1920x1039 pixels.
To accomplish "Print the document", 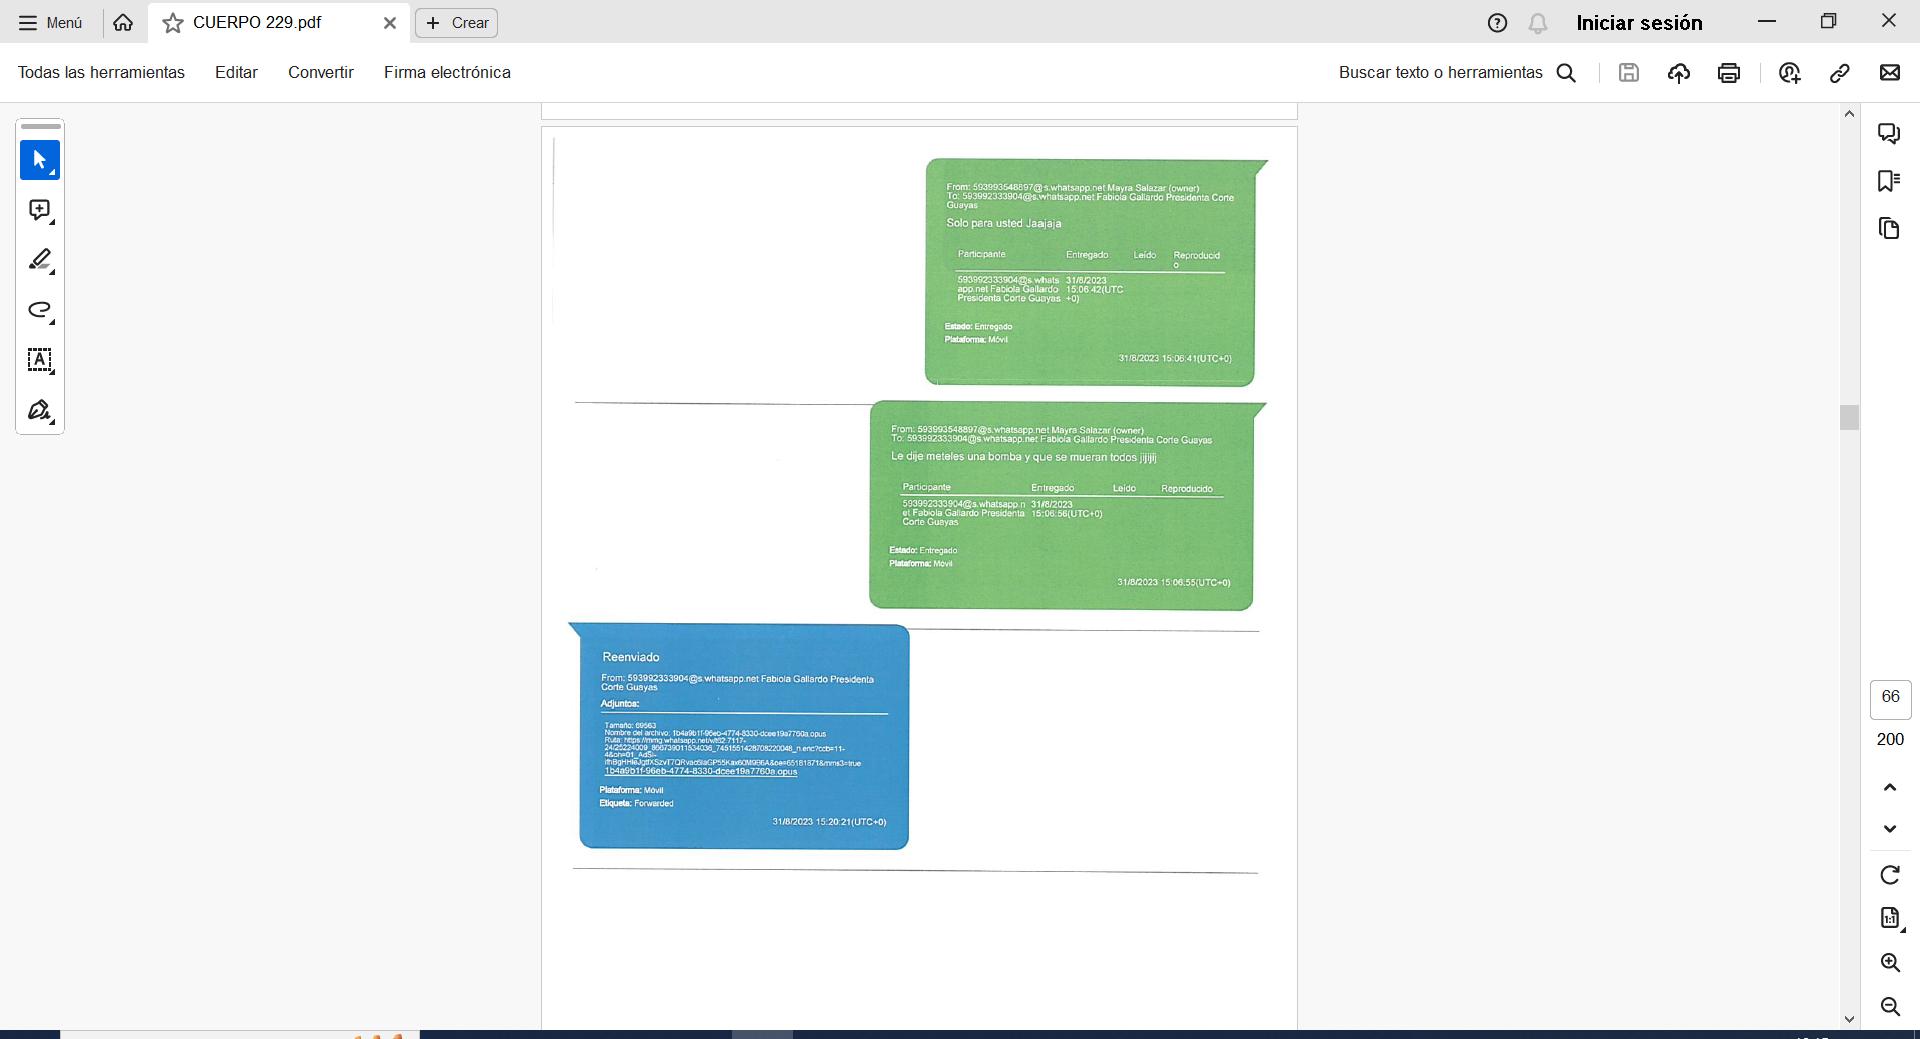I will click(x=1729, y=72).
